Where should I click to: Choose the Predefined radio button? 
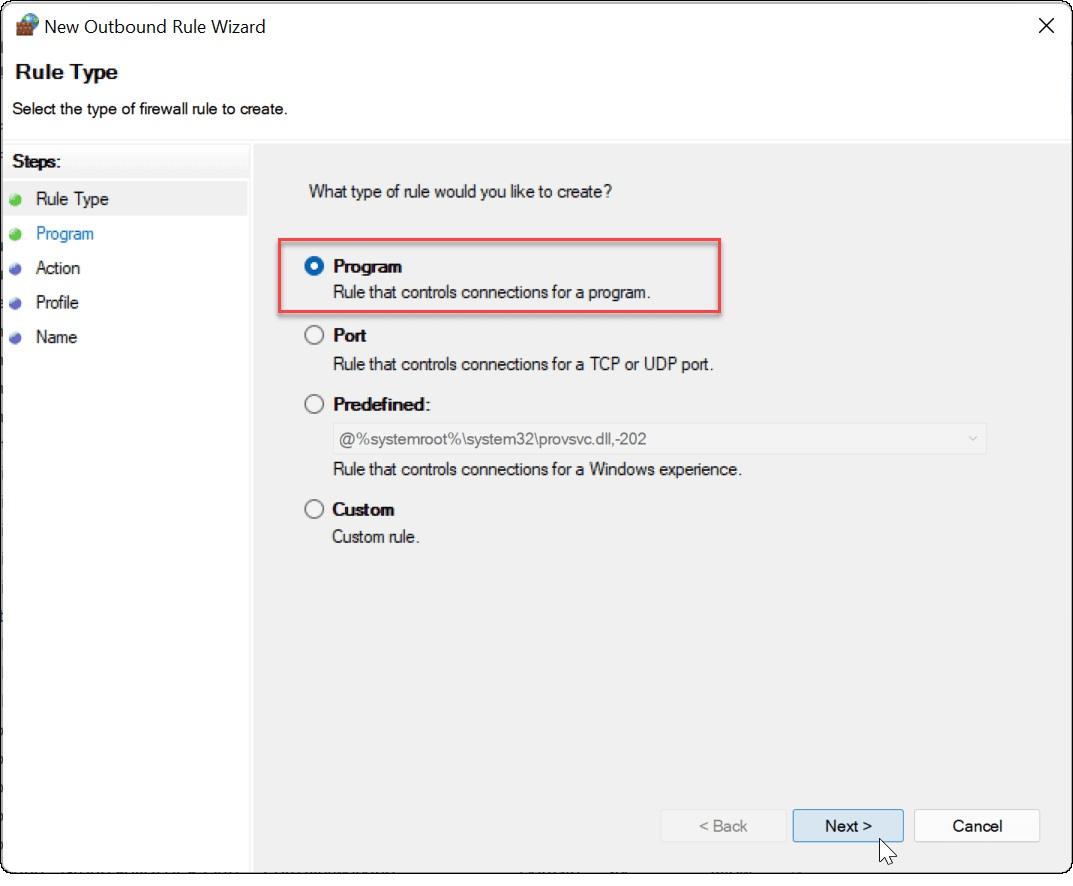[x=315, y=405]
